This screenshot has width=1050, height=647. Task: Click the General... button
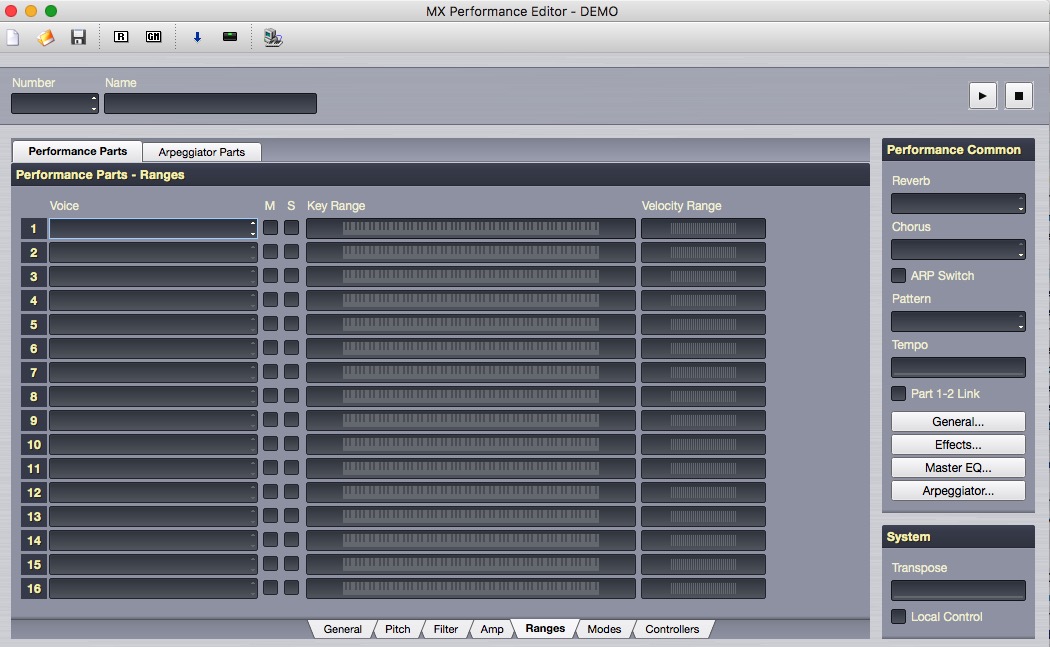[958, 421]
